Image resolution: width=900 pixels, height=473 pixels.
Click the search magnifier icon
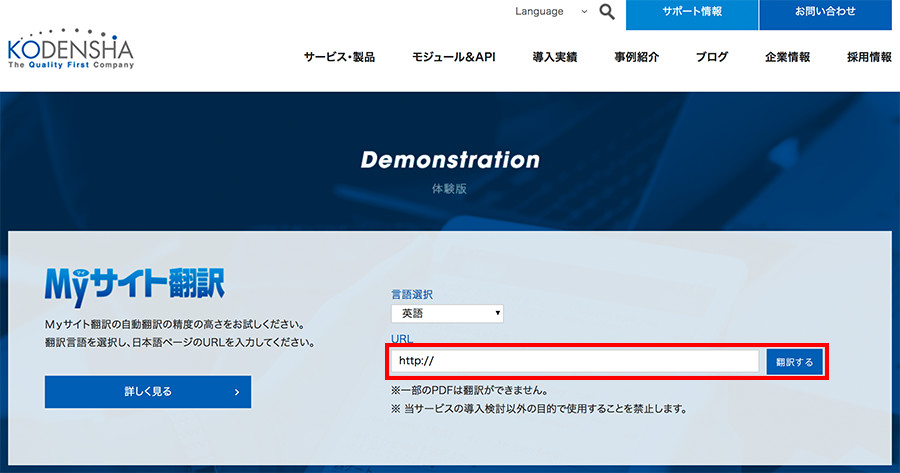pos(607,11)
